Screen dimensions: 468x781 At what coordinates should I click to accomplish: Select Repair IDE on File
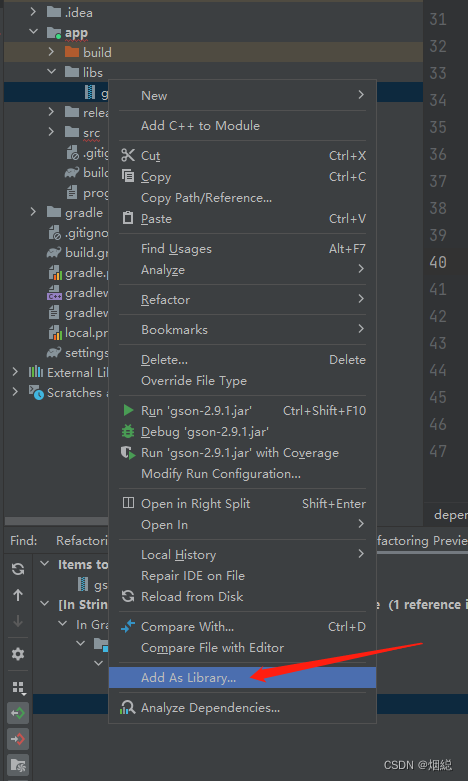click(242, 575)
